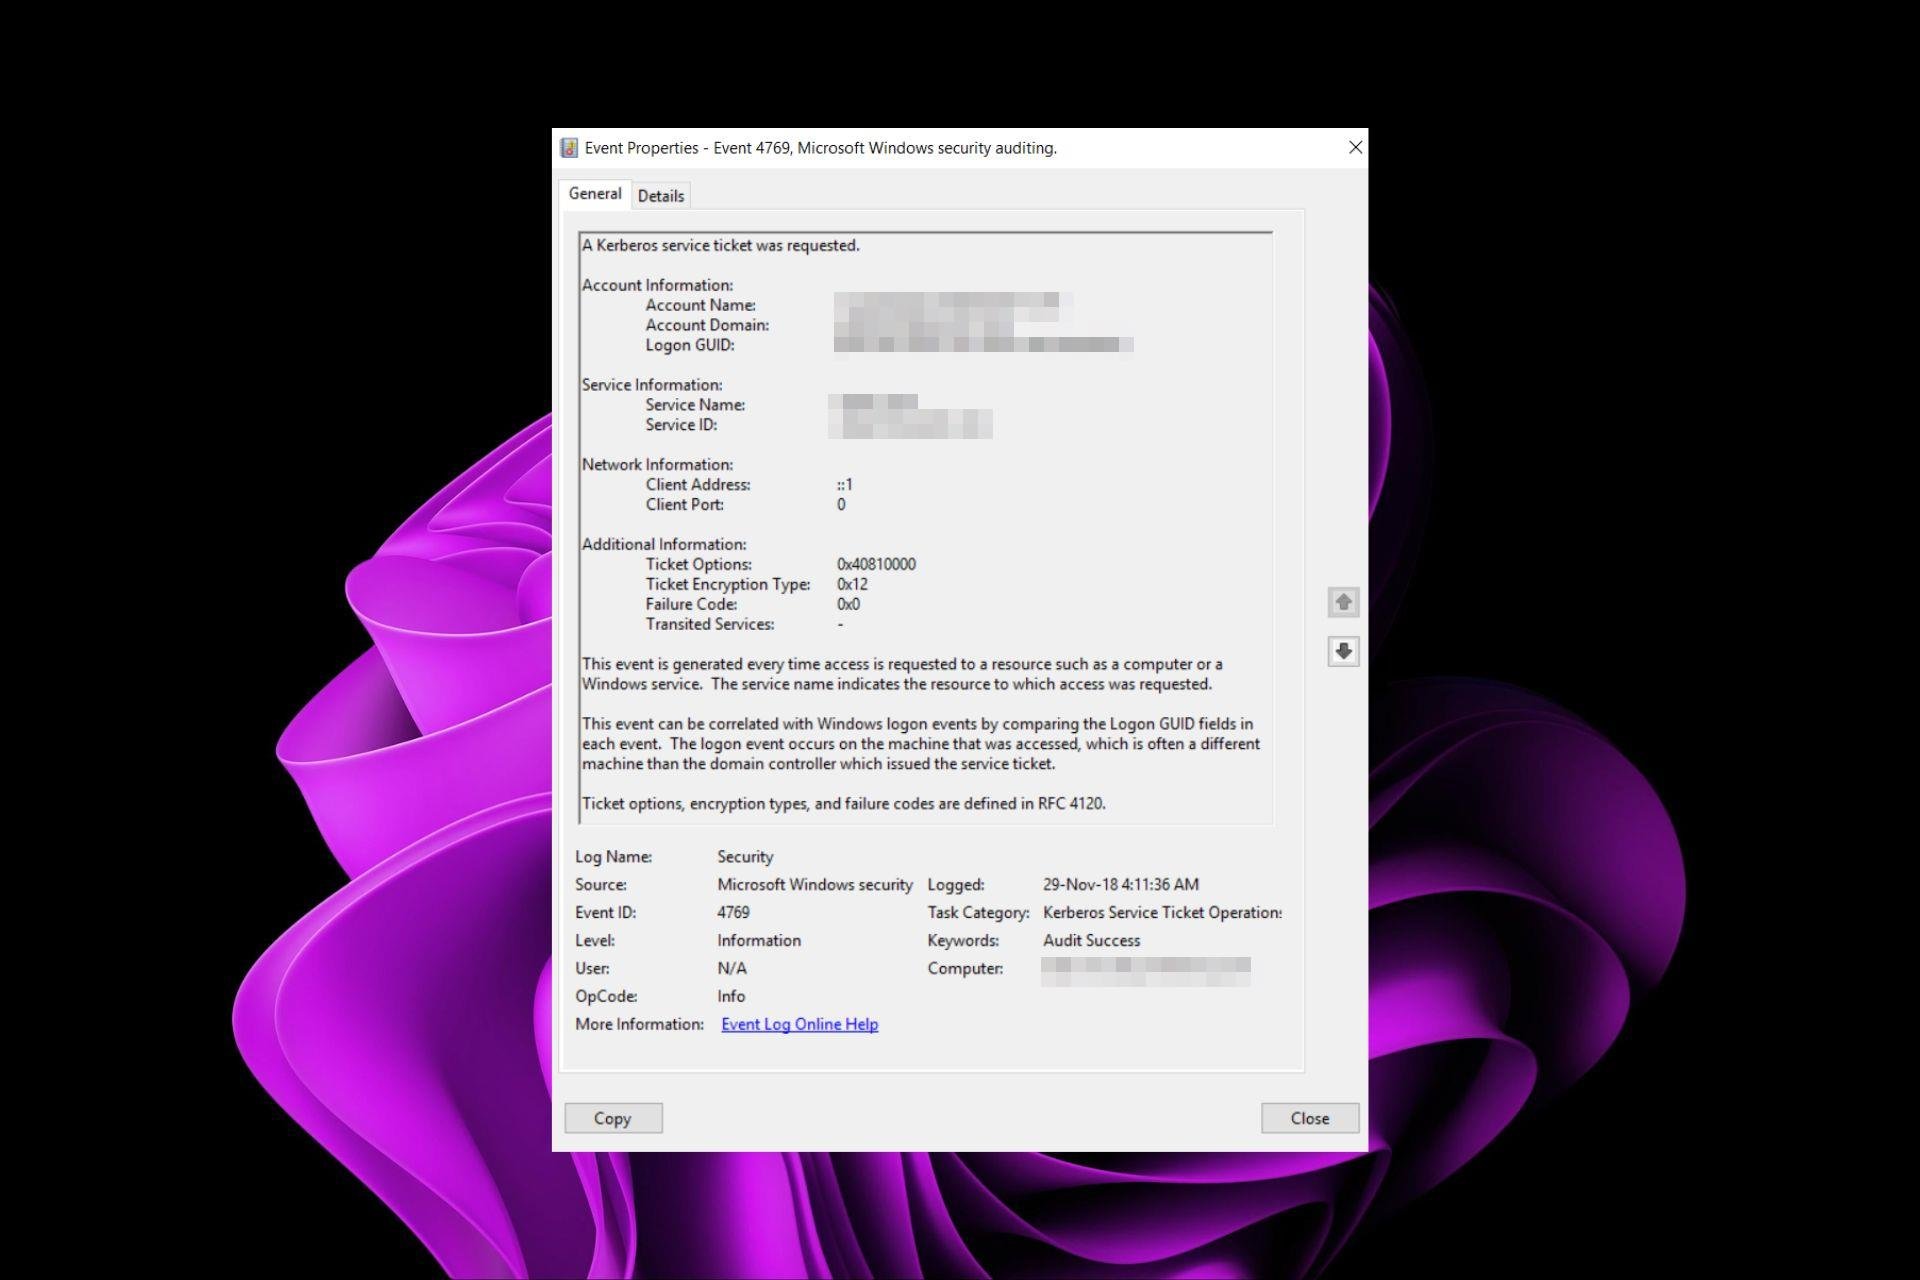Click the Task Category Kerberos Service Ticket Operations
The height and width of the screenshot is (1280, 1920).
pos(1162,912)
